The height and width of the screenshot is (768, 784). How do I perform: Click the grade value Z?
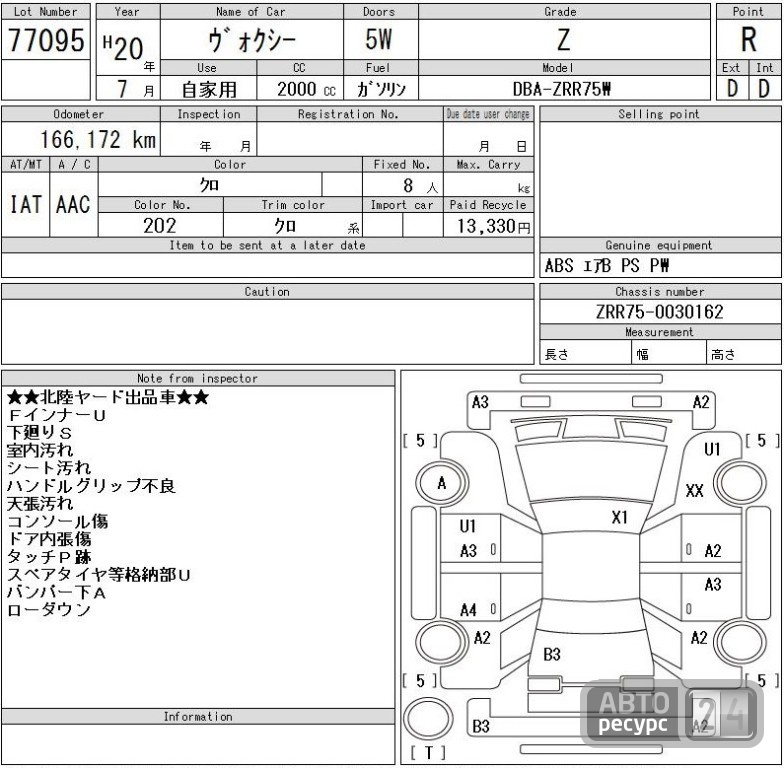pos(564,40)
